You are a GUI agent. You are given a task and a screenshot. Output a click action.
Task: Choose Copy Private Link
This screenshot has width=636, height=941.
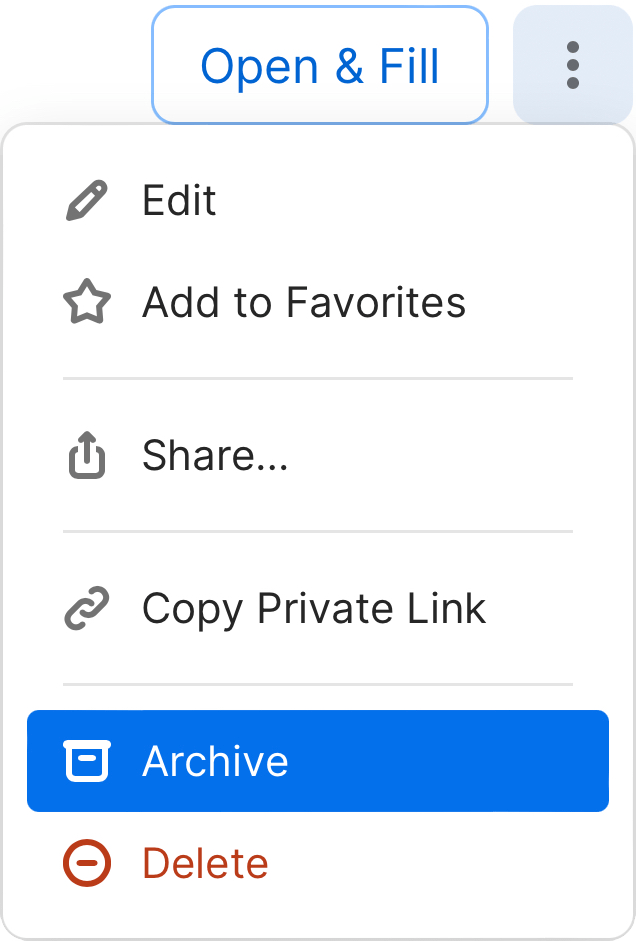point(313,607)
